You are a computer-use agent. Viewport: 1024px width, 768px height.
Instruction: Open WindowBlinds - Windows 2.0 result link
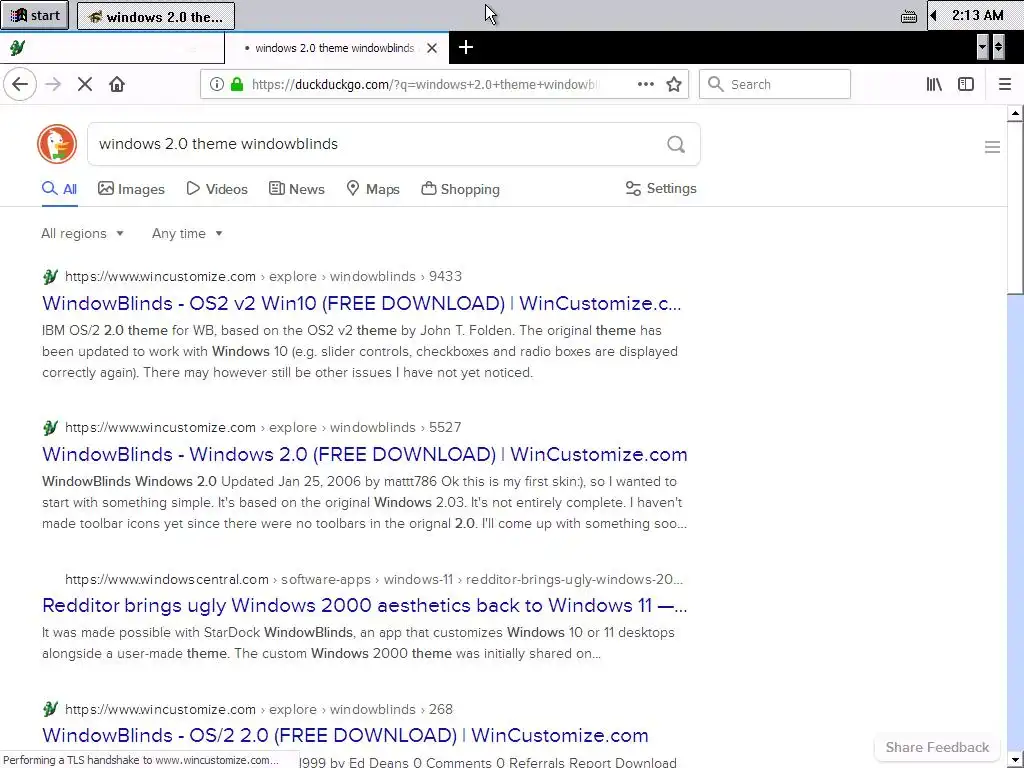364,455
